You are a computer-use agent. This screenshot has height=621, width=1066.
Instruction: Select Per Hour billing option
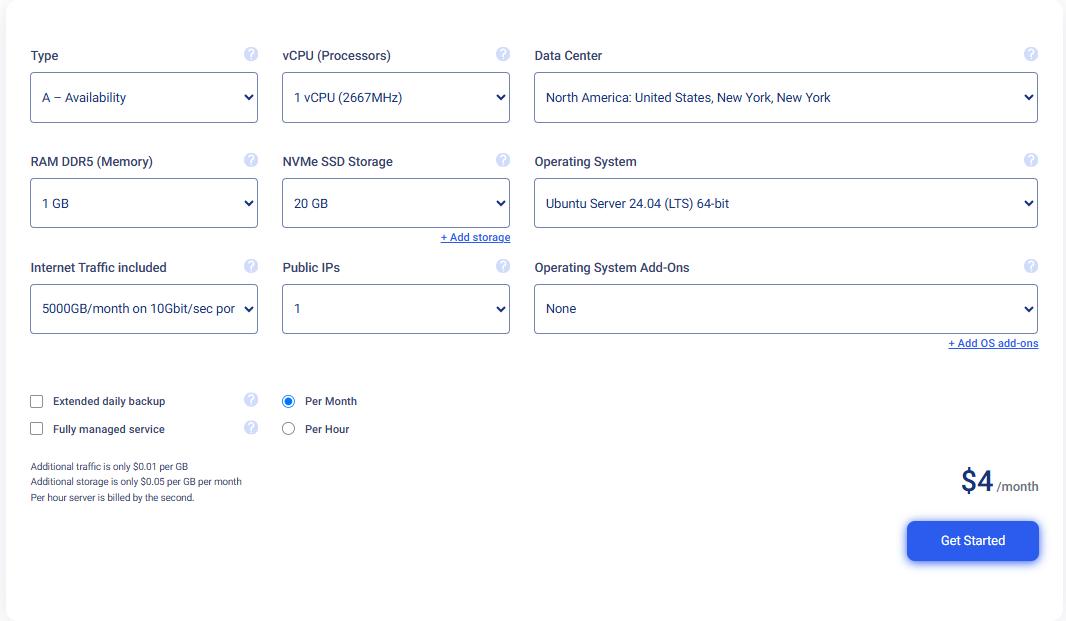tap(289, 429)
